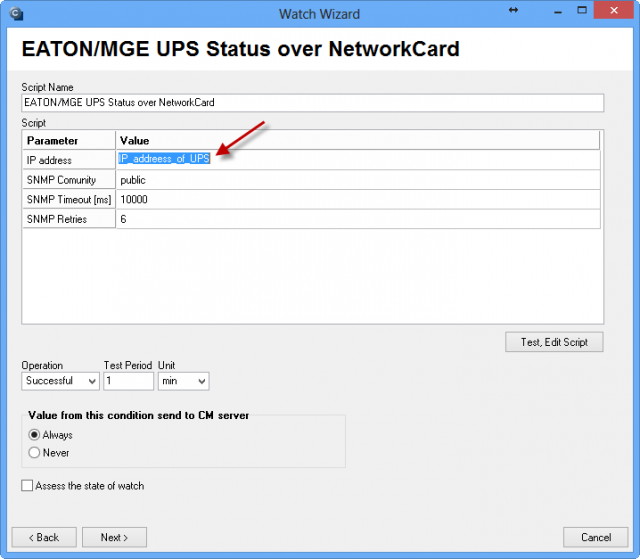Go to the previous step with Back
This screenshot has height=559, width=640.
44,537
